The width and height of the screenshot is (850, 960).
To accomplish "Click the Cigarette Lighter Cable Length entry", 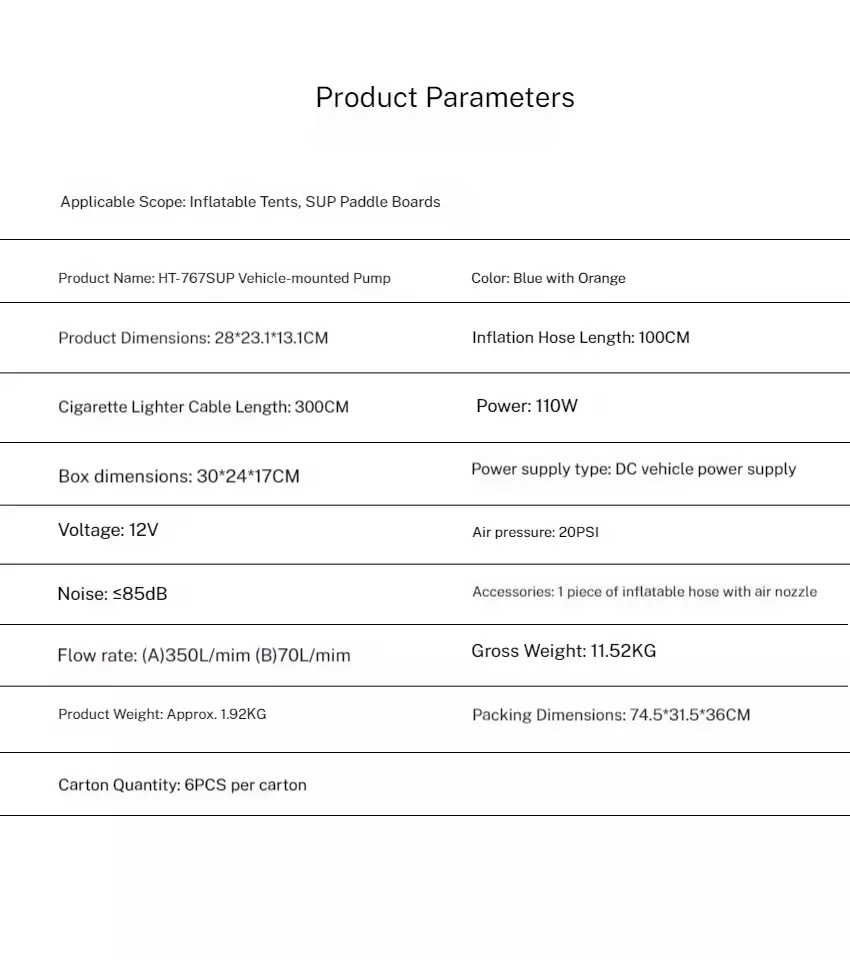I will pos(203,407).
